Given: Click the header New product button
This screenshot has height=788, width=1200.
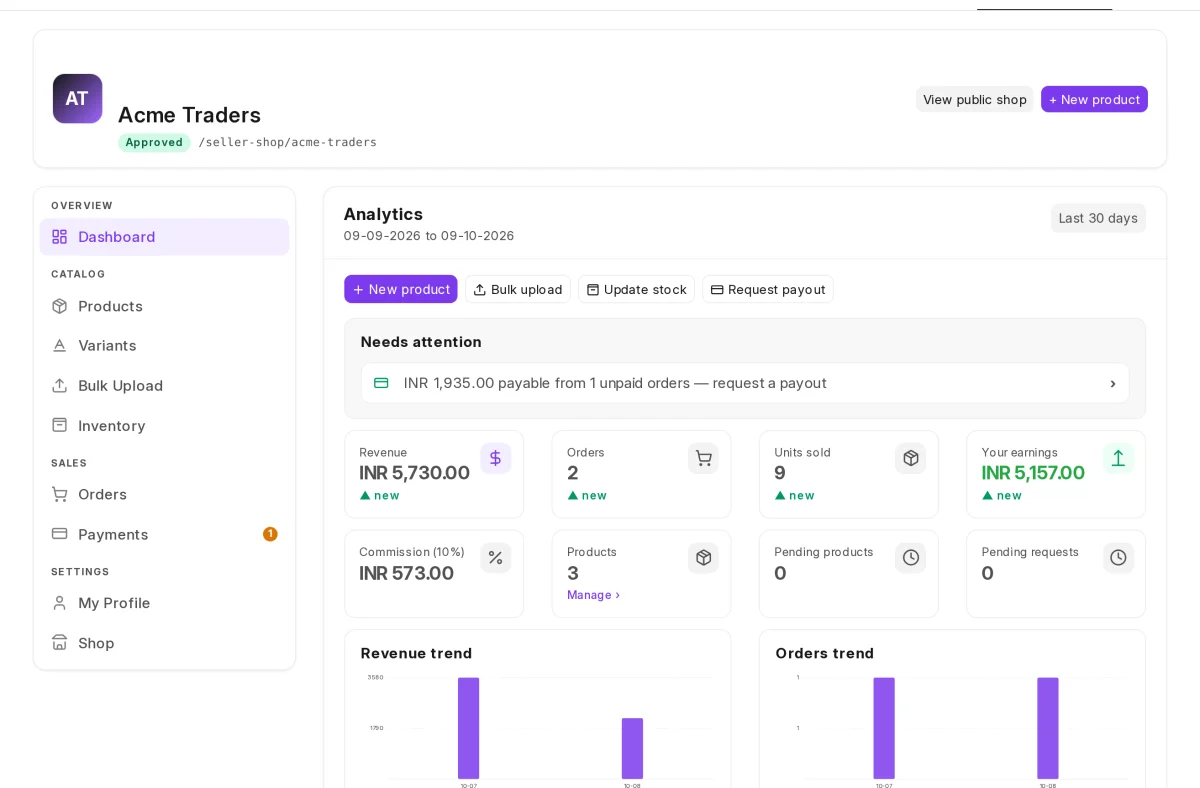Looking at the screenshot, I should click(1094, 99).
